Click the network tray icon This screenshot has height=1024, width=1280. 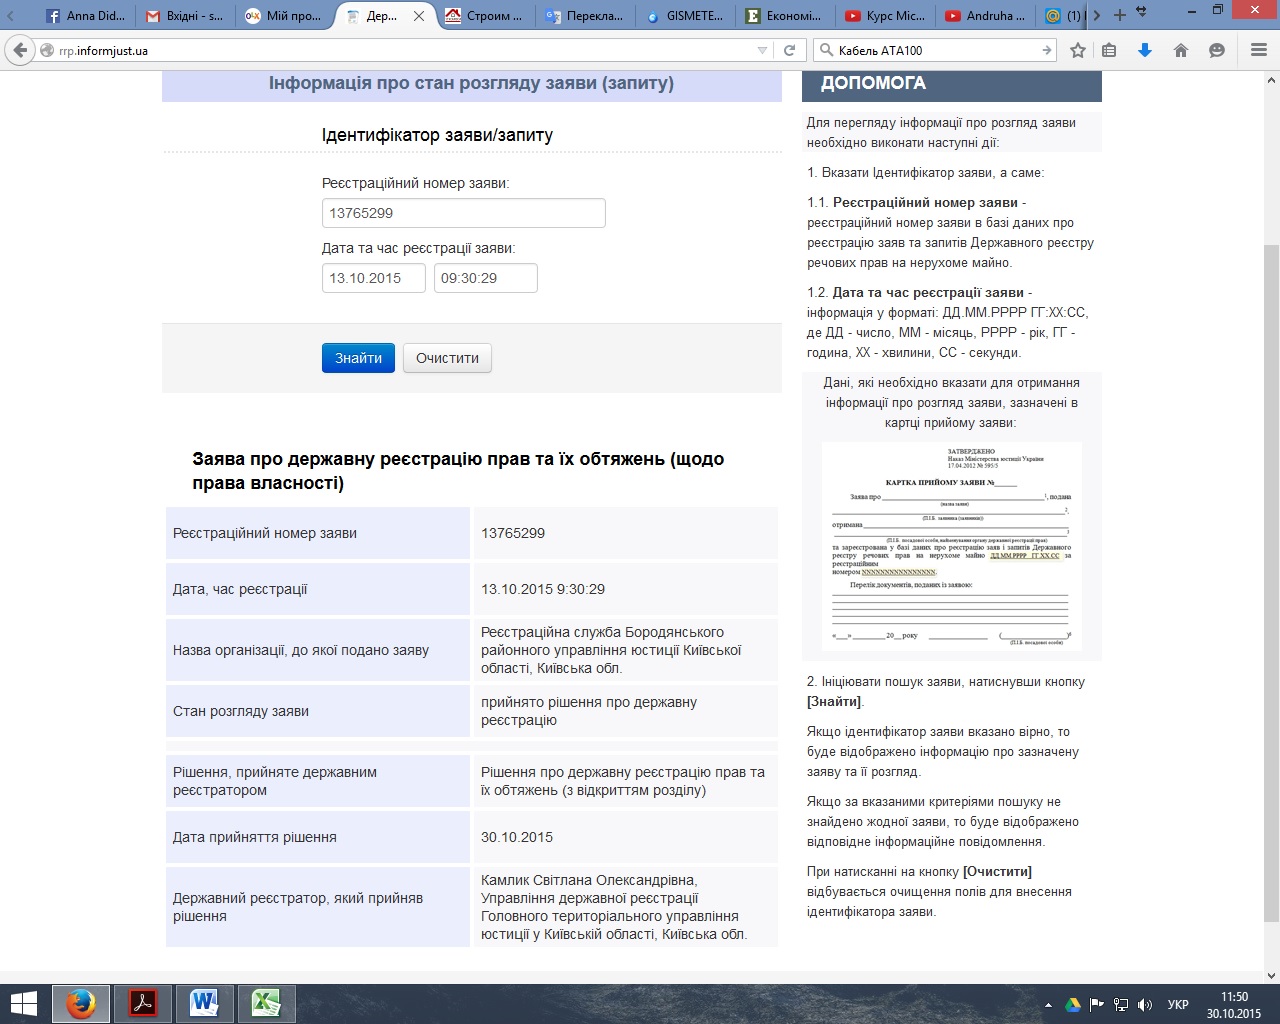pos(1121,1005)
